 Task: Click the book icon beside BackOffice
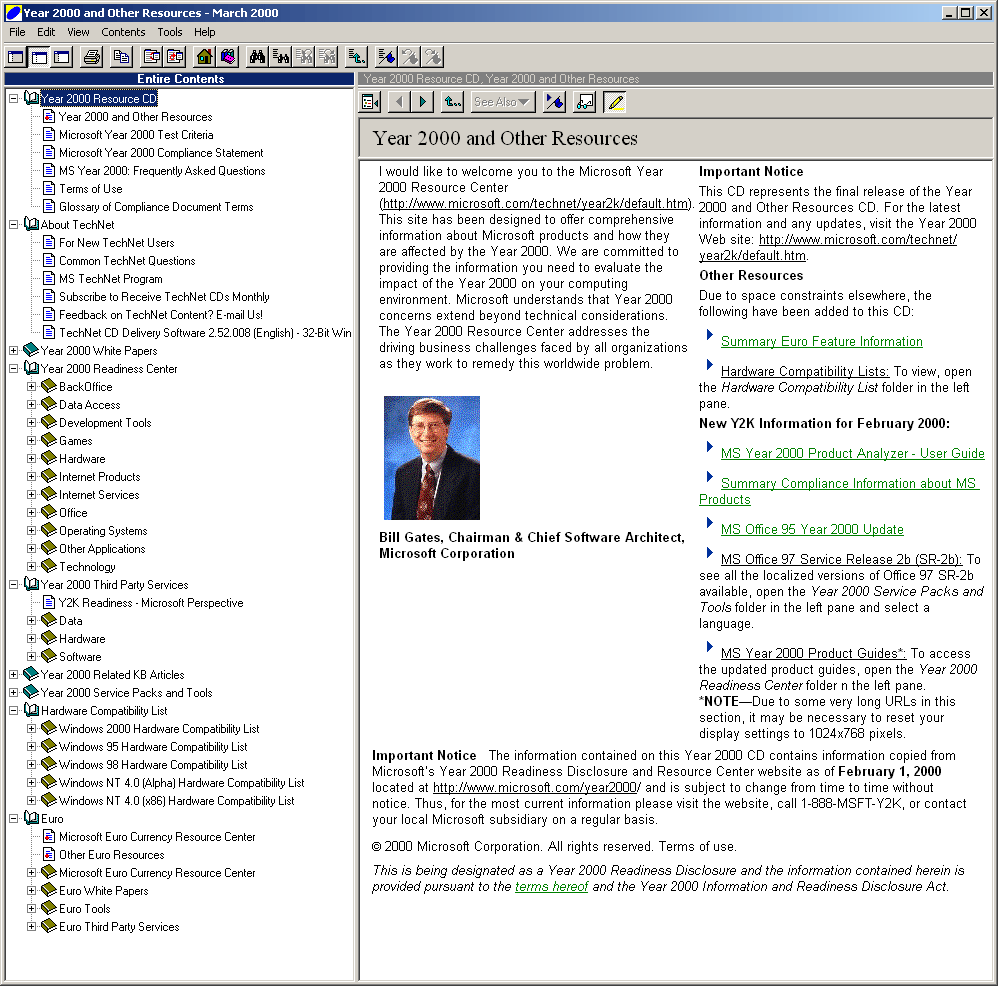[x=49, y=386]
